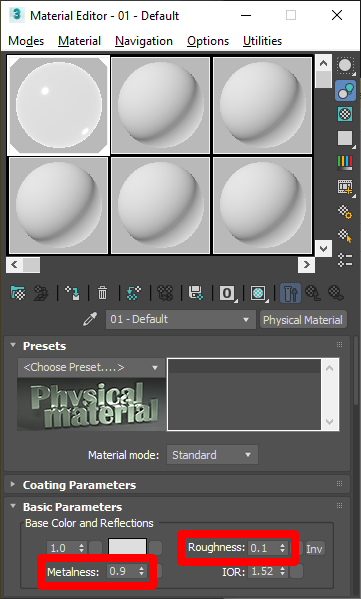The image size is (361, 599).
Task: Pick material from object with eyedropper
Action: (90, 319)
